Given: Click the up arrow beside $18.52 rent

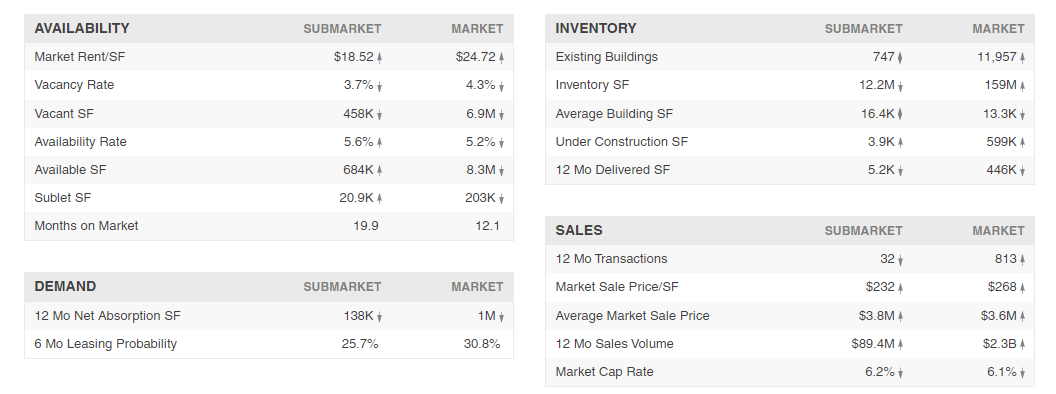Looking at the screenshot, I should click(379, 58).
